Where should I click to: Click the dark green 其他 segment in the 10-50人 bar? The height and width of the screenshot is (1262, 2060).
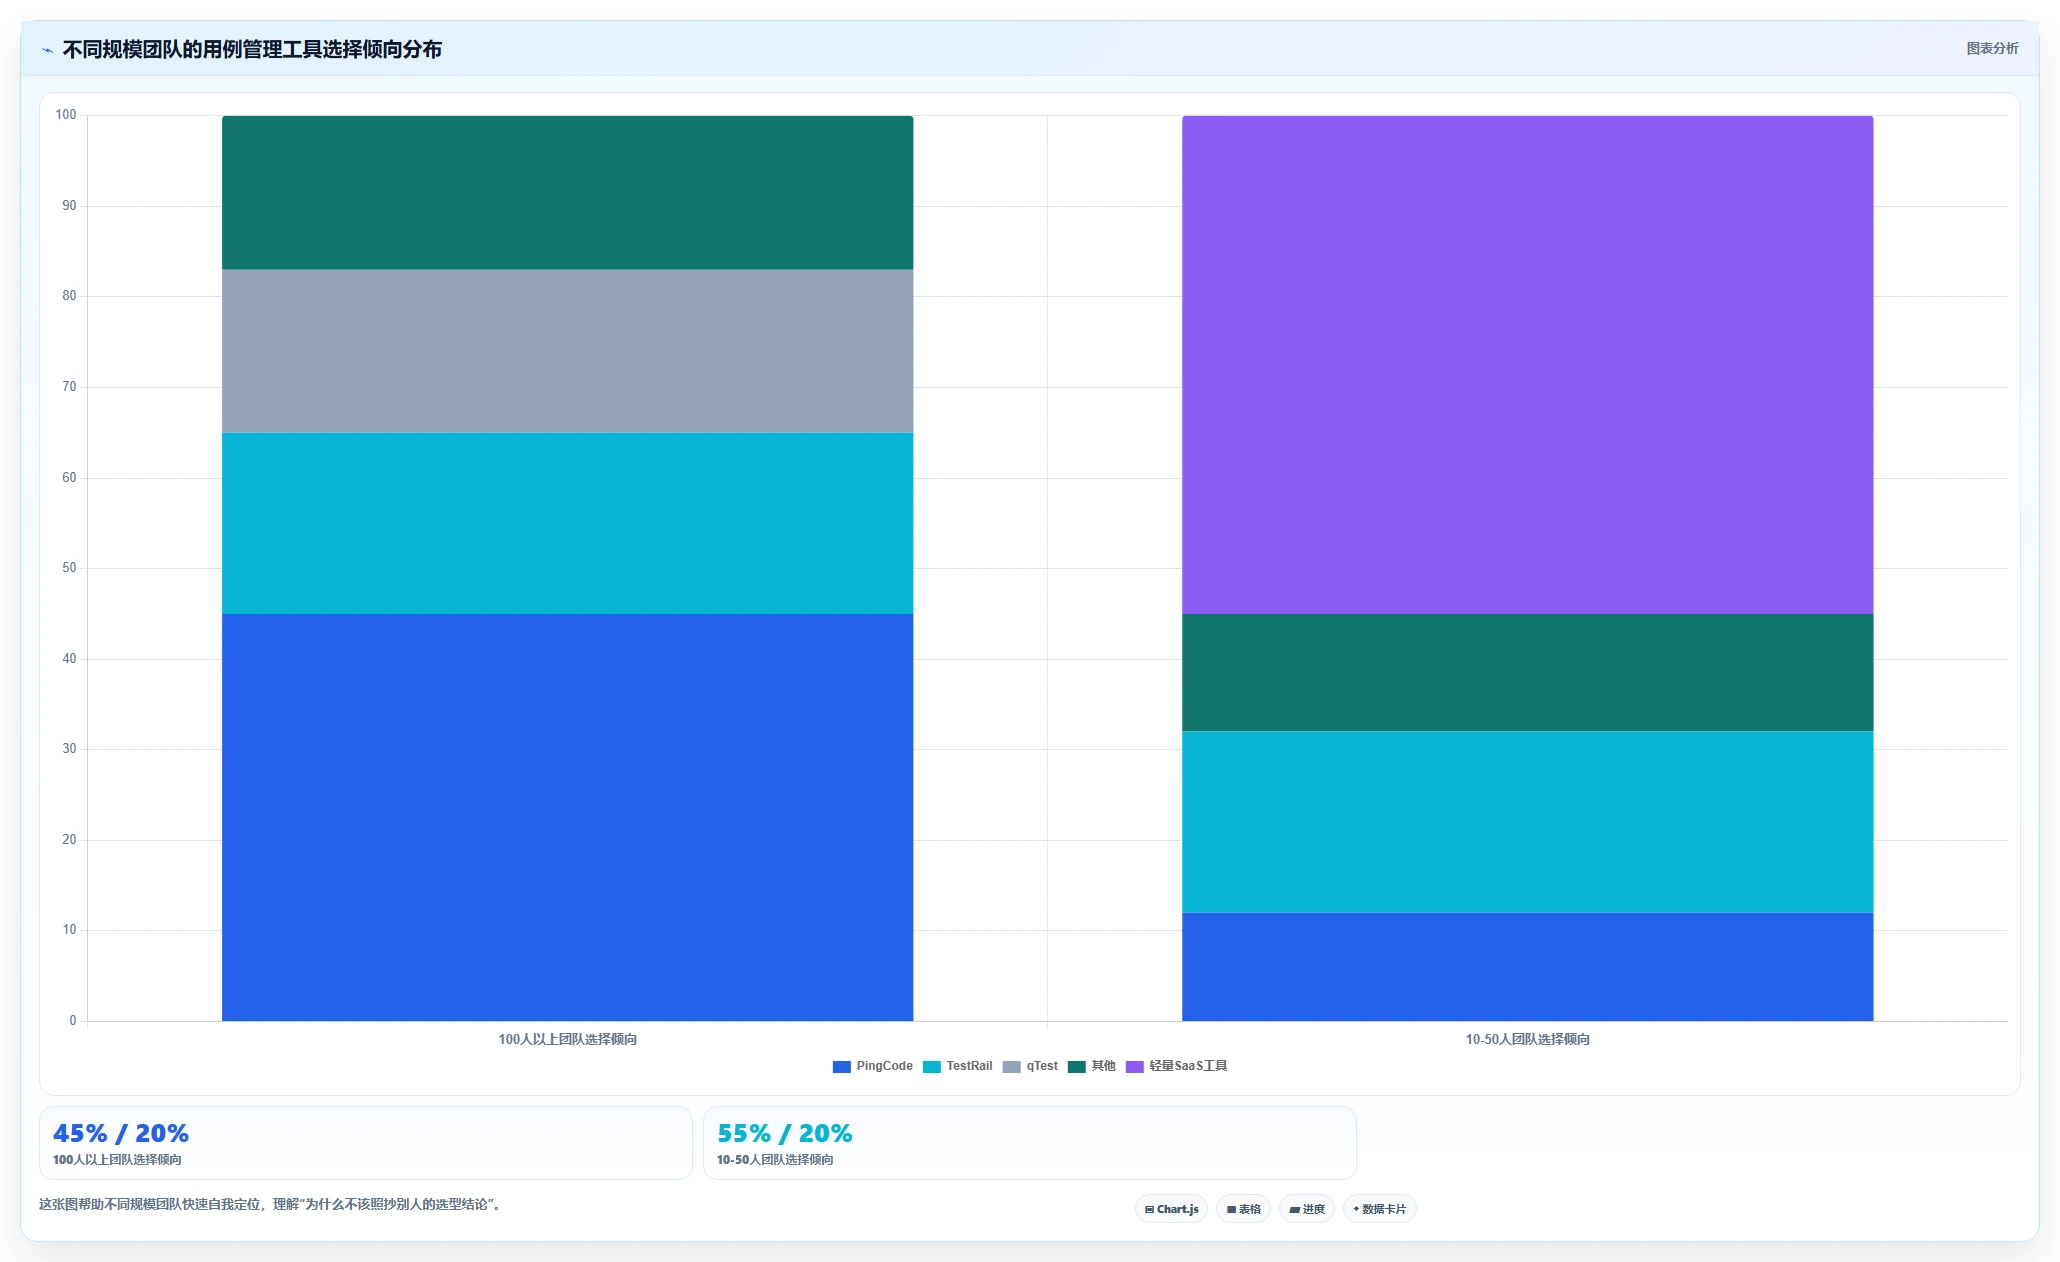tap(1527, 672)
